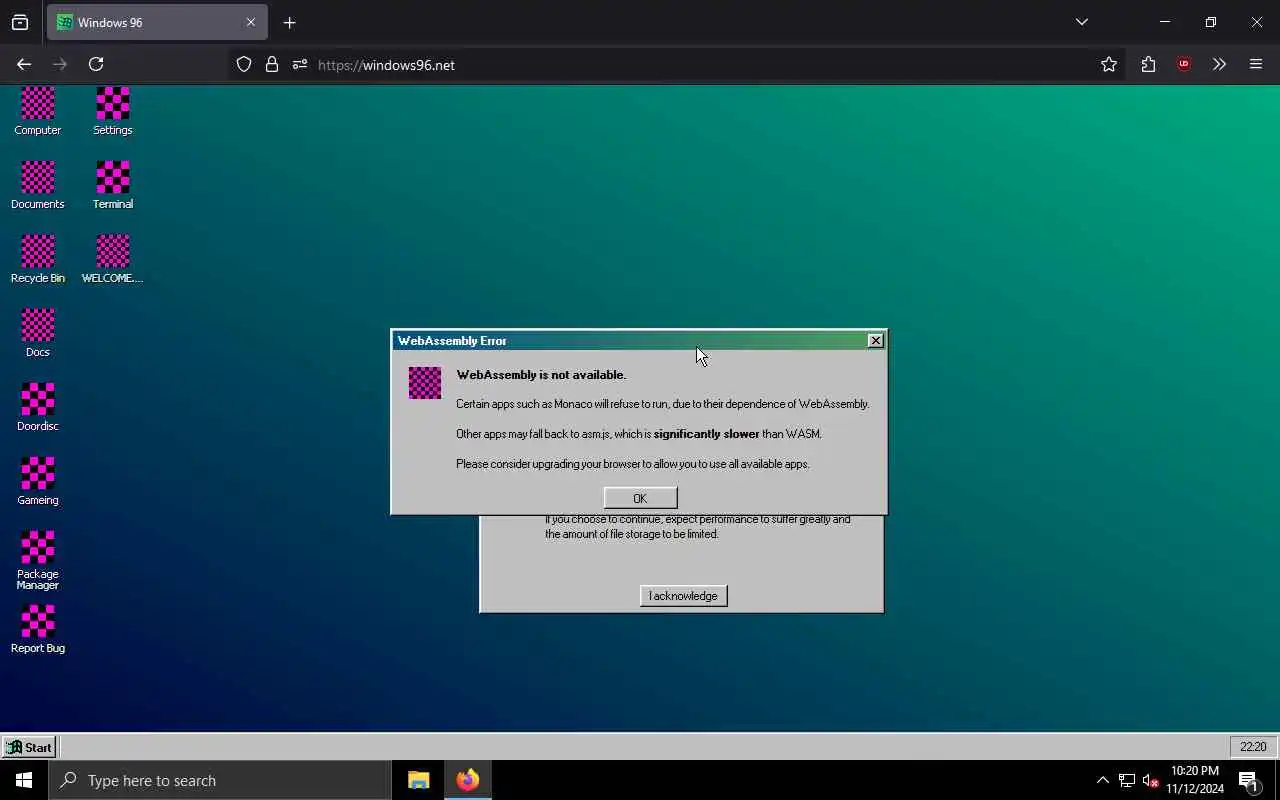Screen dimensions: 1280x800
Task: Select the Documents desktop icon
Action: tap(38, 185)
